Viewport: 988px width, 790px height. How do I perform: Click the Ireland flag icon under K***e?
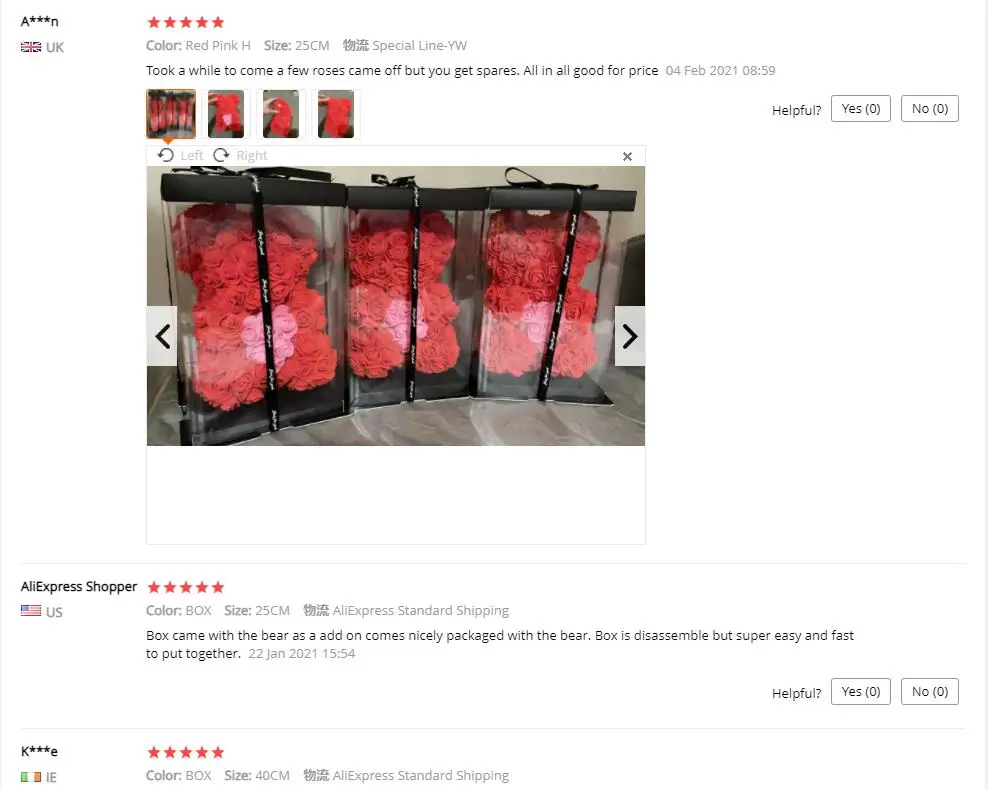(31, 777)
